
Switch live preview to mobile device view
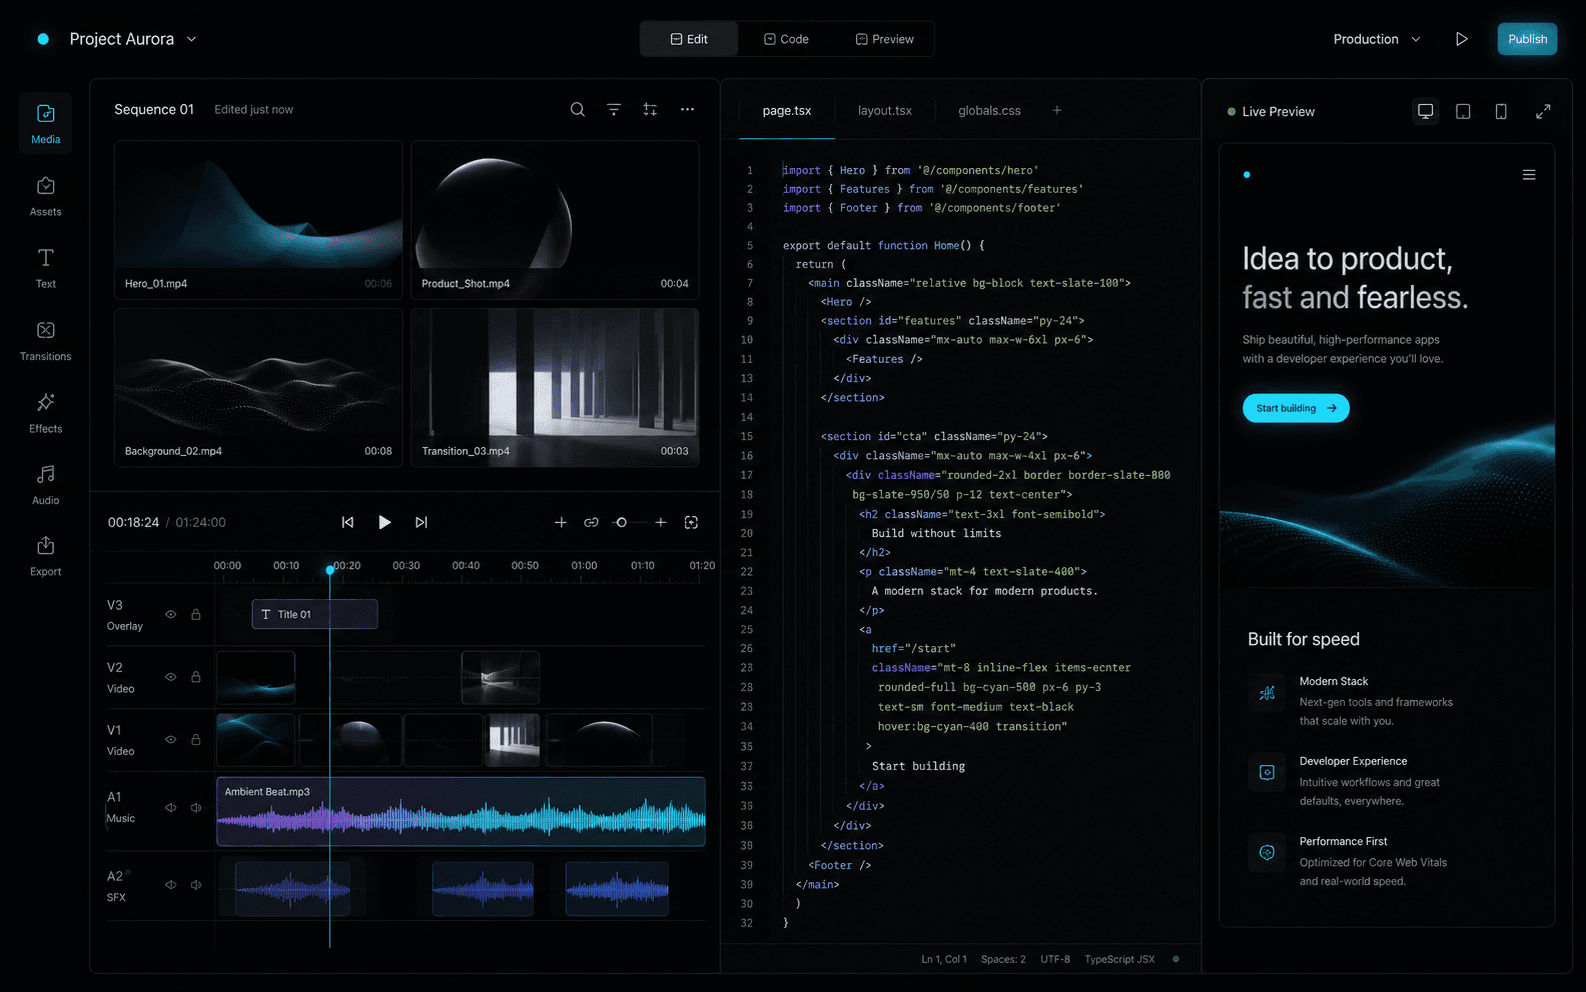[1501, 111]
